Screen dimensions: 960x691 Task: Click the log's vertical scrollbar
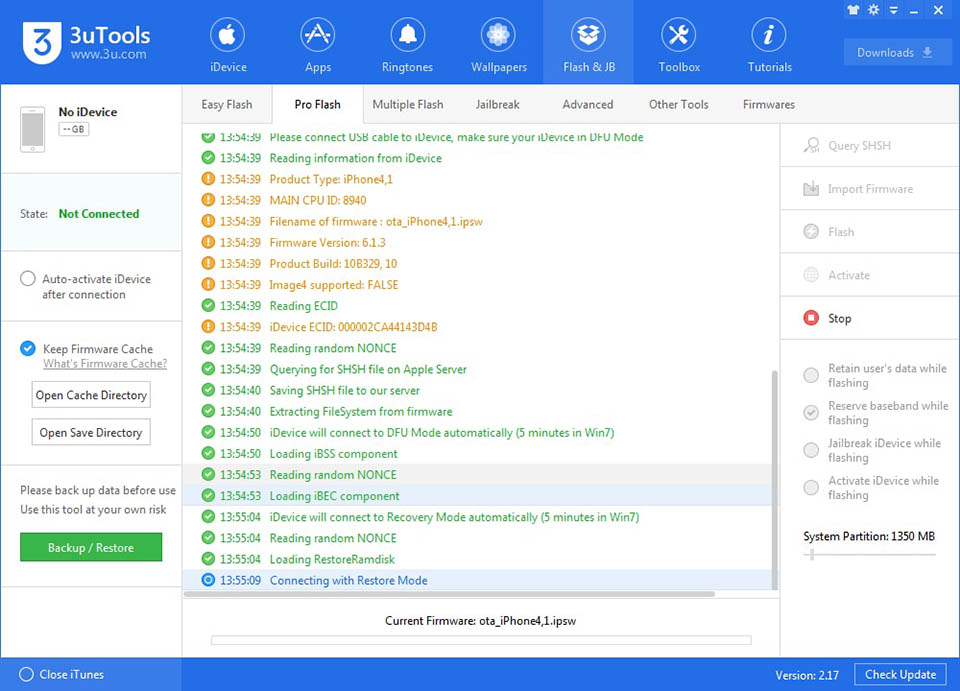[775, 480]
